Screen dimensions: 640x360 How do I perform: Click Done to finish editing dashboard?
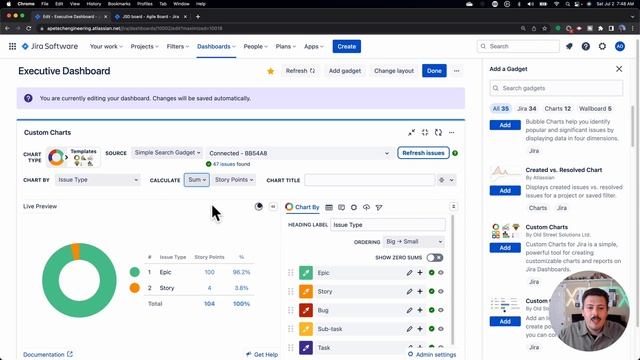coord(434,71)
